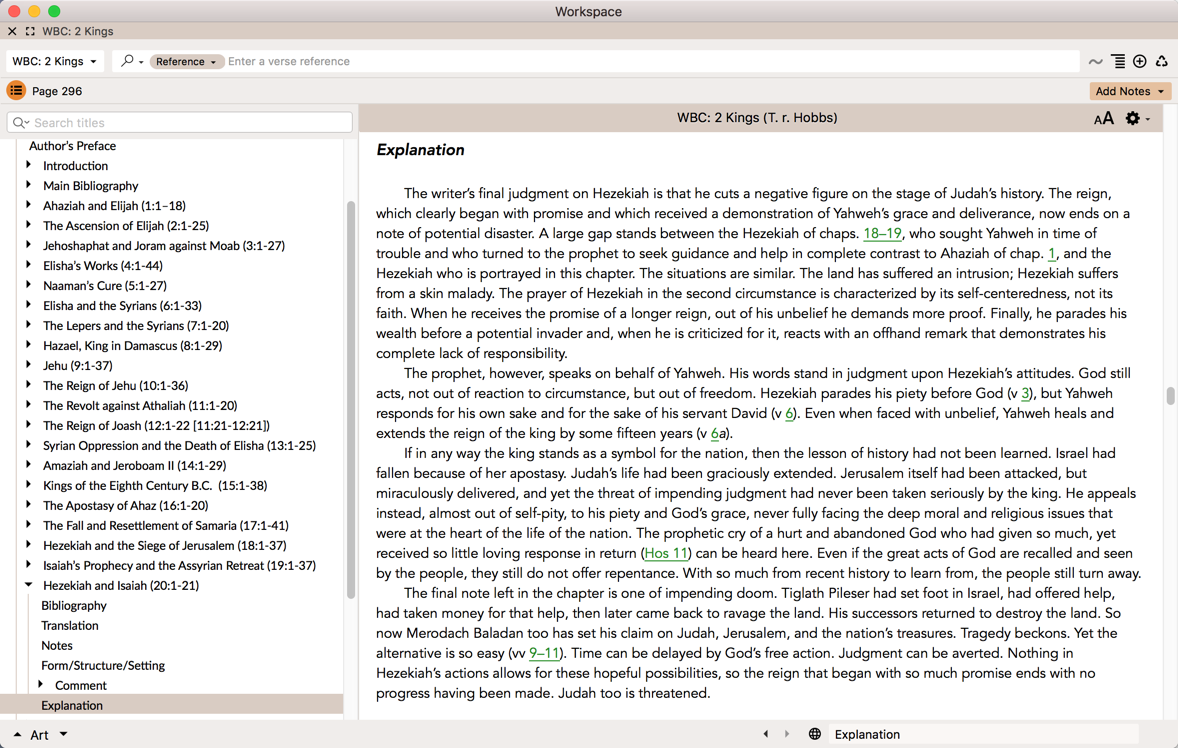Open the 18–19 chapter link

click(882, 234)
